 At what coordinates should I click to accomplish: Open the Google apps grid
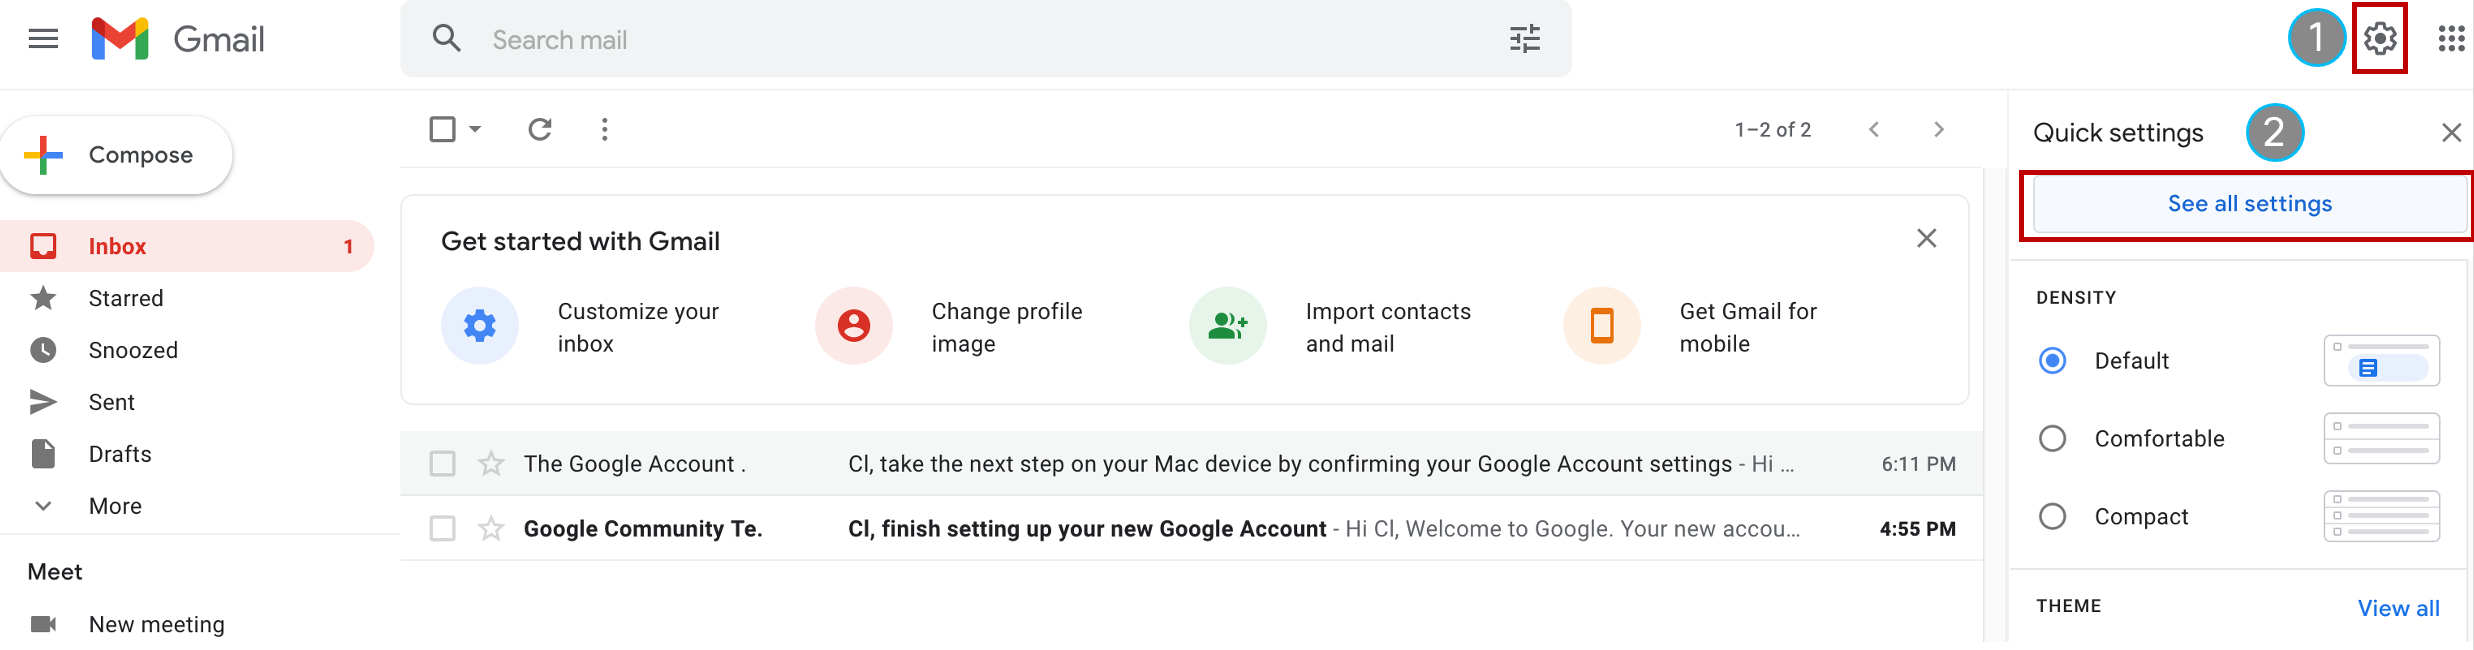2451,39
